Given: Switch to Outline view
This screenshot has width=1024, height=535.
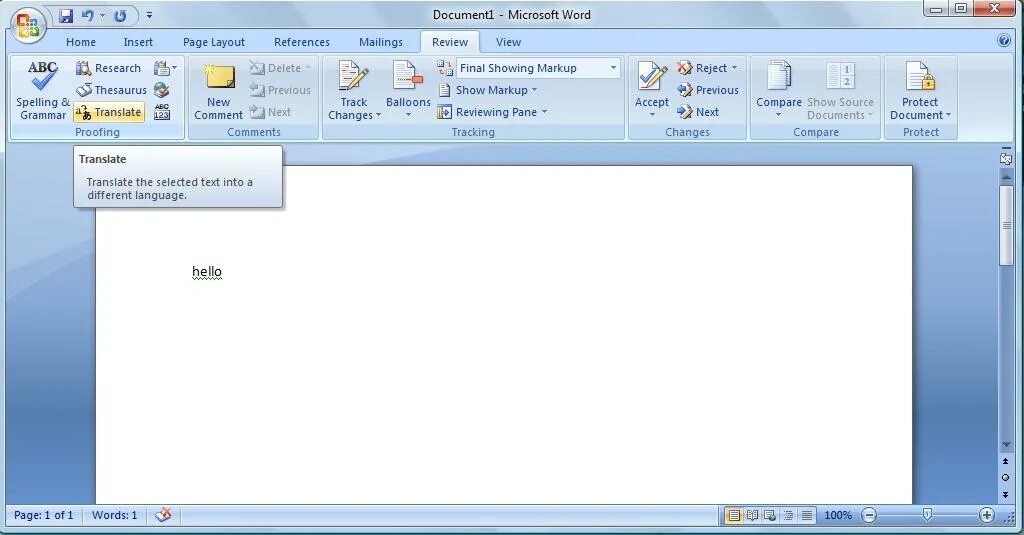Looking at the screenshot, I should coord(789,515).
